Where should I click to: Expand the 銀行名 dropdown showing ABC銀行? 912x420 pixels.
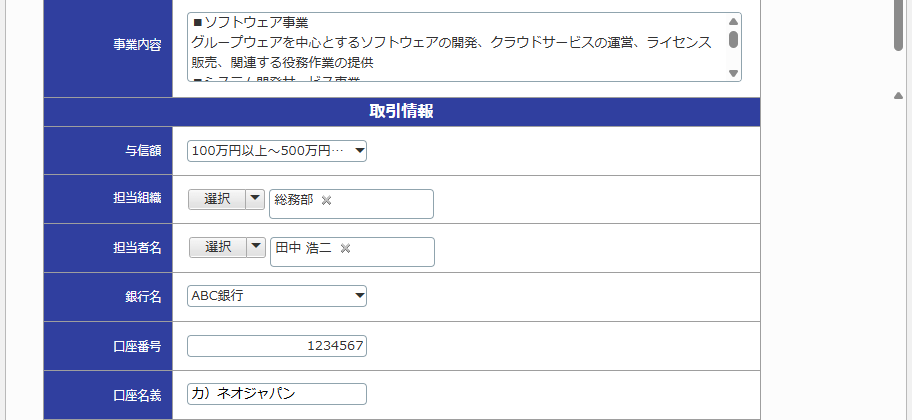click(x=276, y=296)
